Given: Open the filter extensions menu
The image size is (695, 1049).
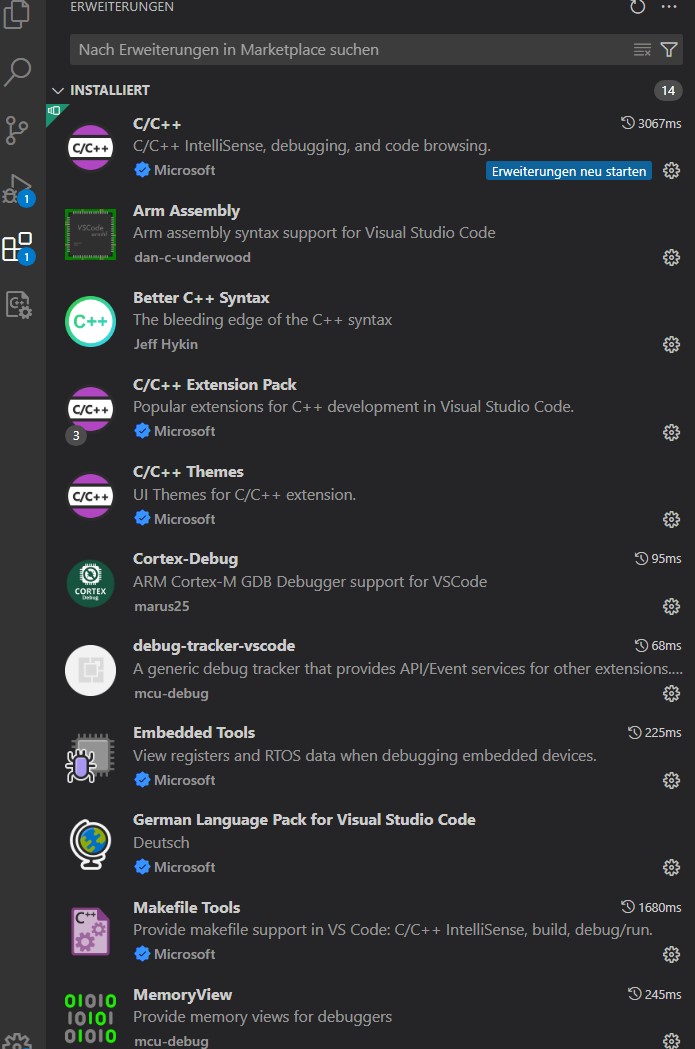Looking at the screenshot, I should [x=669, y=50].
